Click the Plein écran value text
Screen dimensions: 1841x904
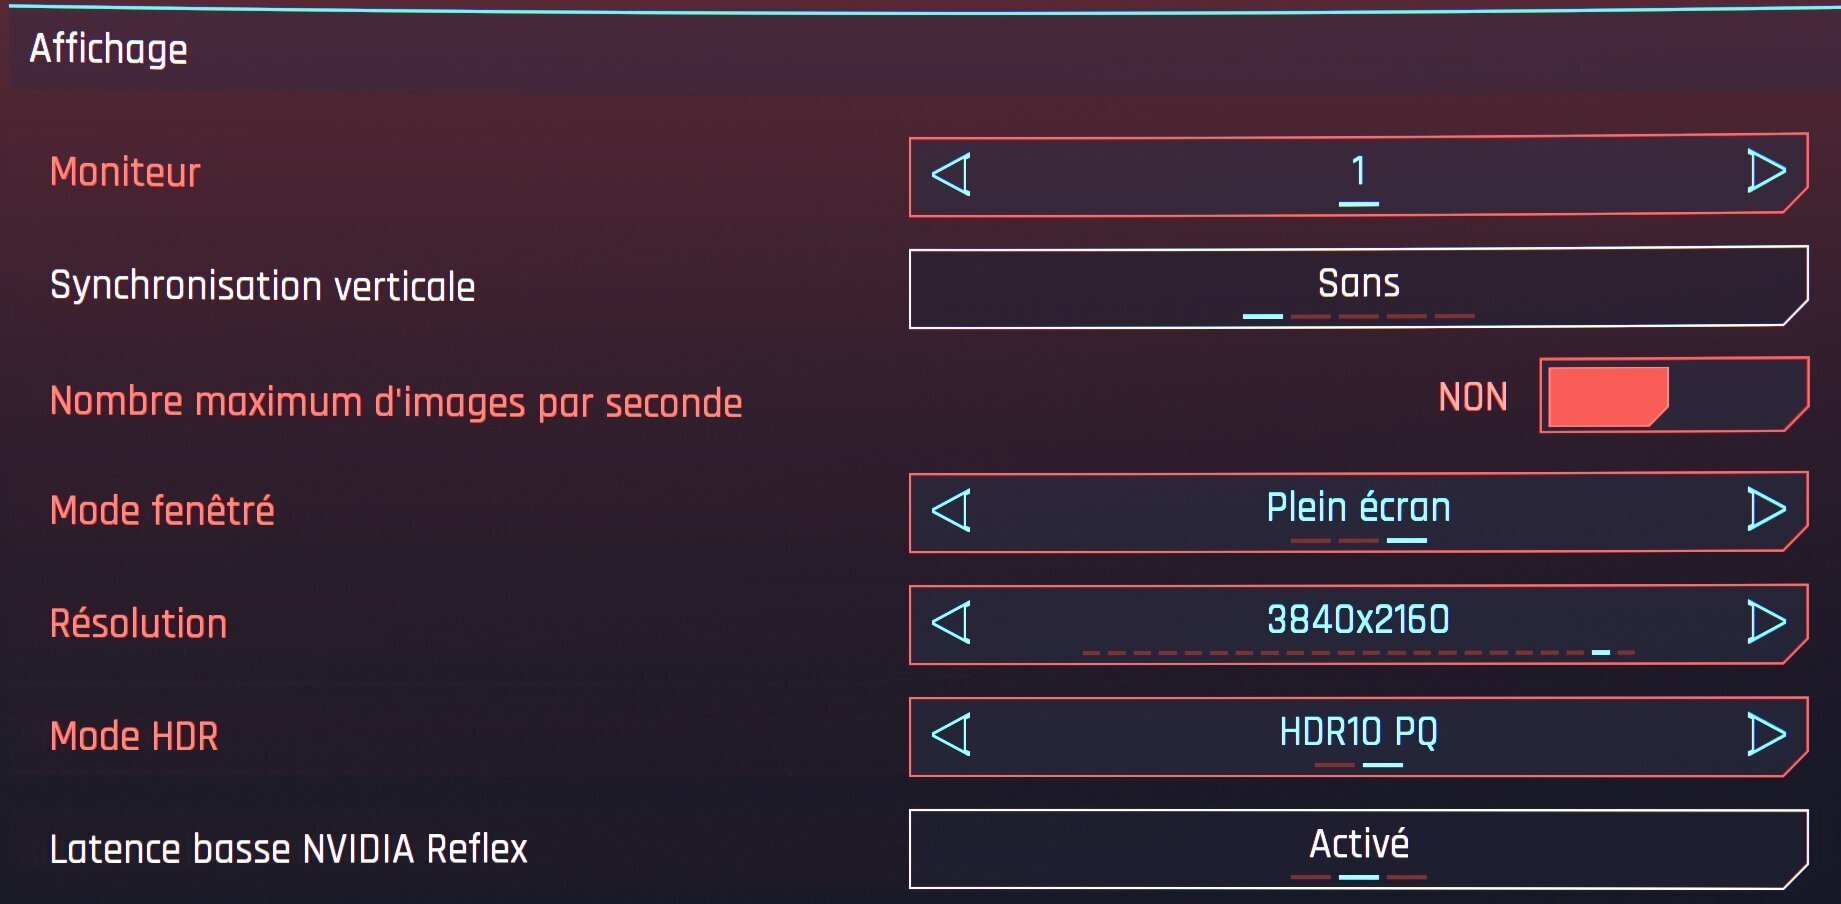(1358, 507)
